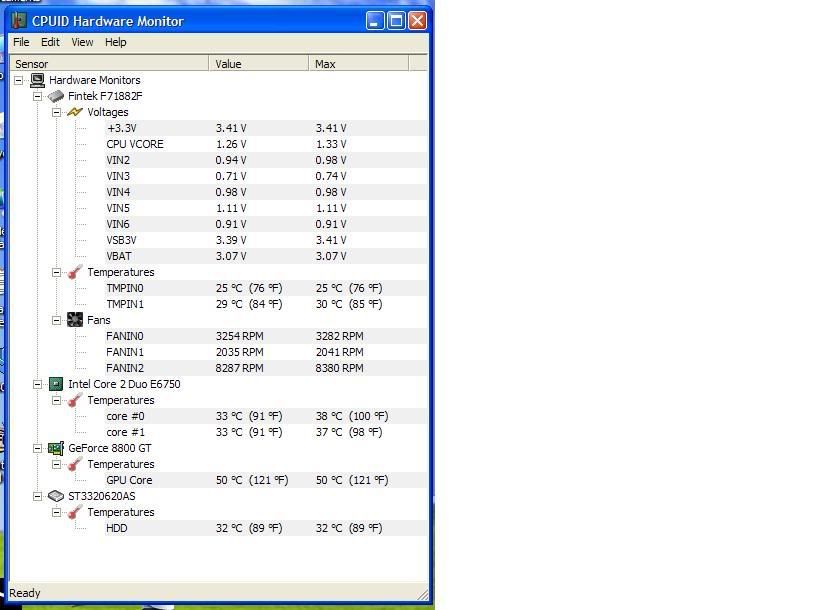Image resolution: width=840 pixels, height=610 pixels.
Task: Click the Hardware Monitors computer icon
Action: tap(37, 80)
